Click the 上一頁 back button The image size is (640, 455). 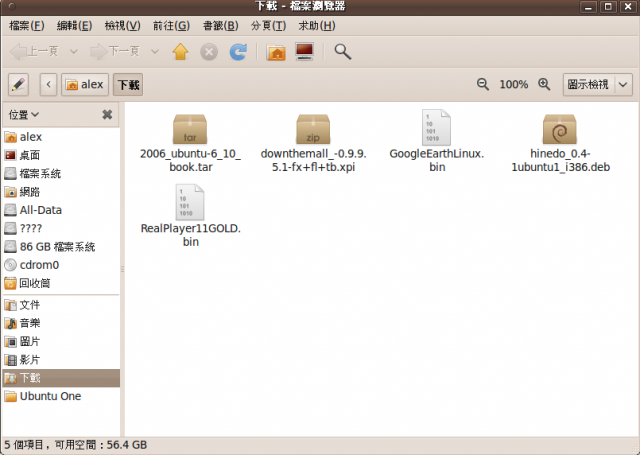coord(34,52)
